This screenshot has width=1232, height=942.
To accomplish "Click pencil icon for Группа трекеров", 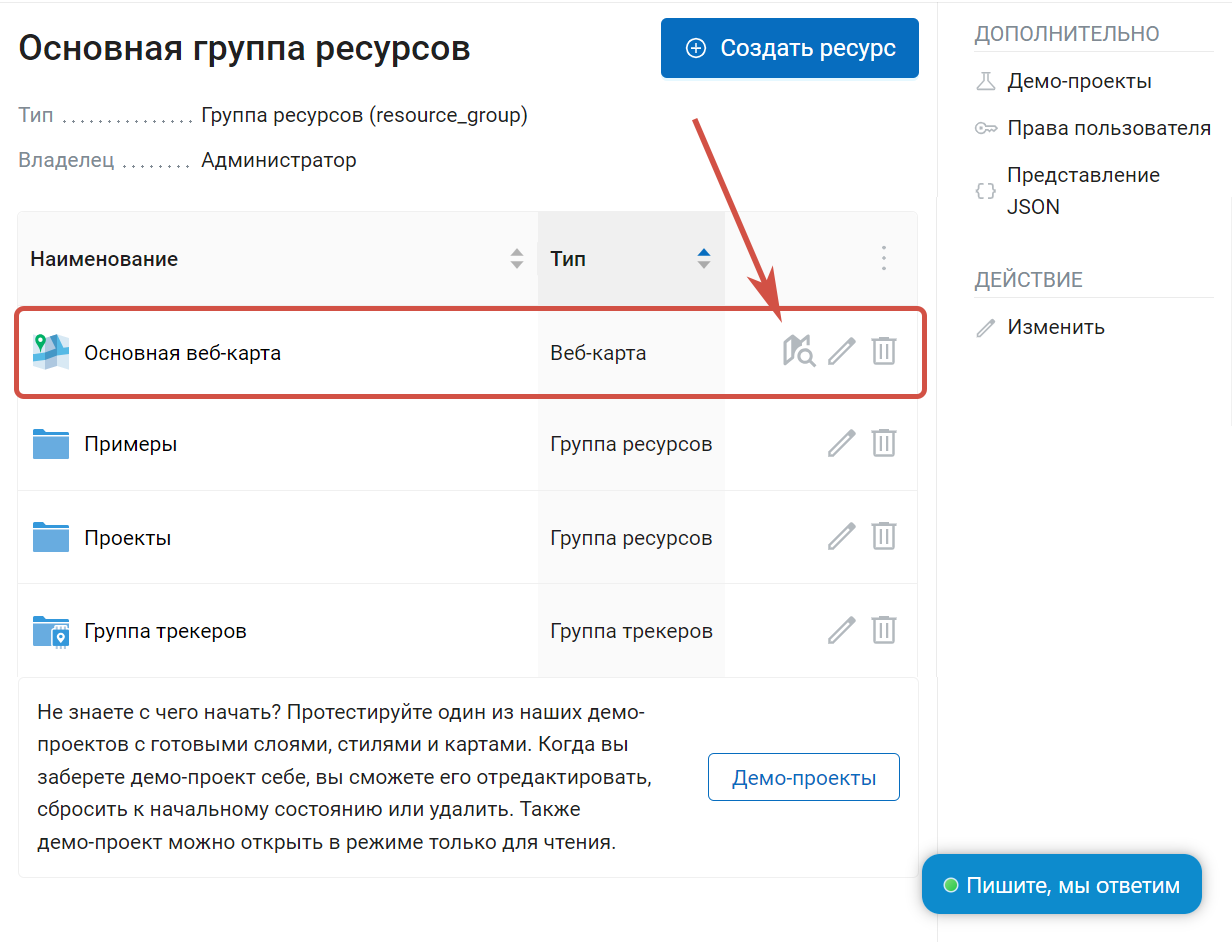I will coord(842,630).
